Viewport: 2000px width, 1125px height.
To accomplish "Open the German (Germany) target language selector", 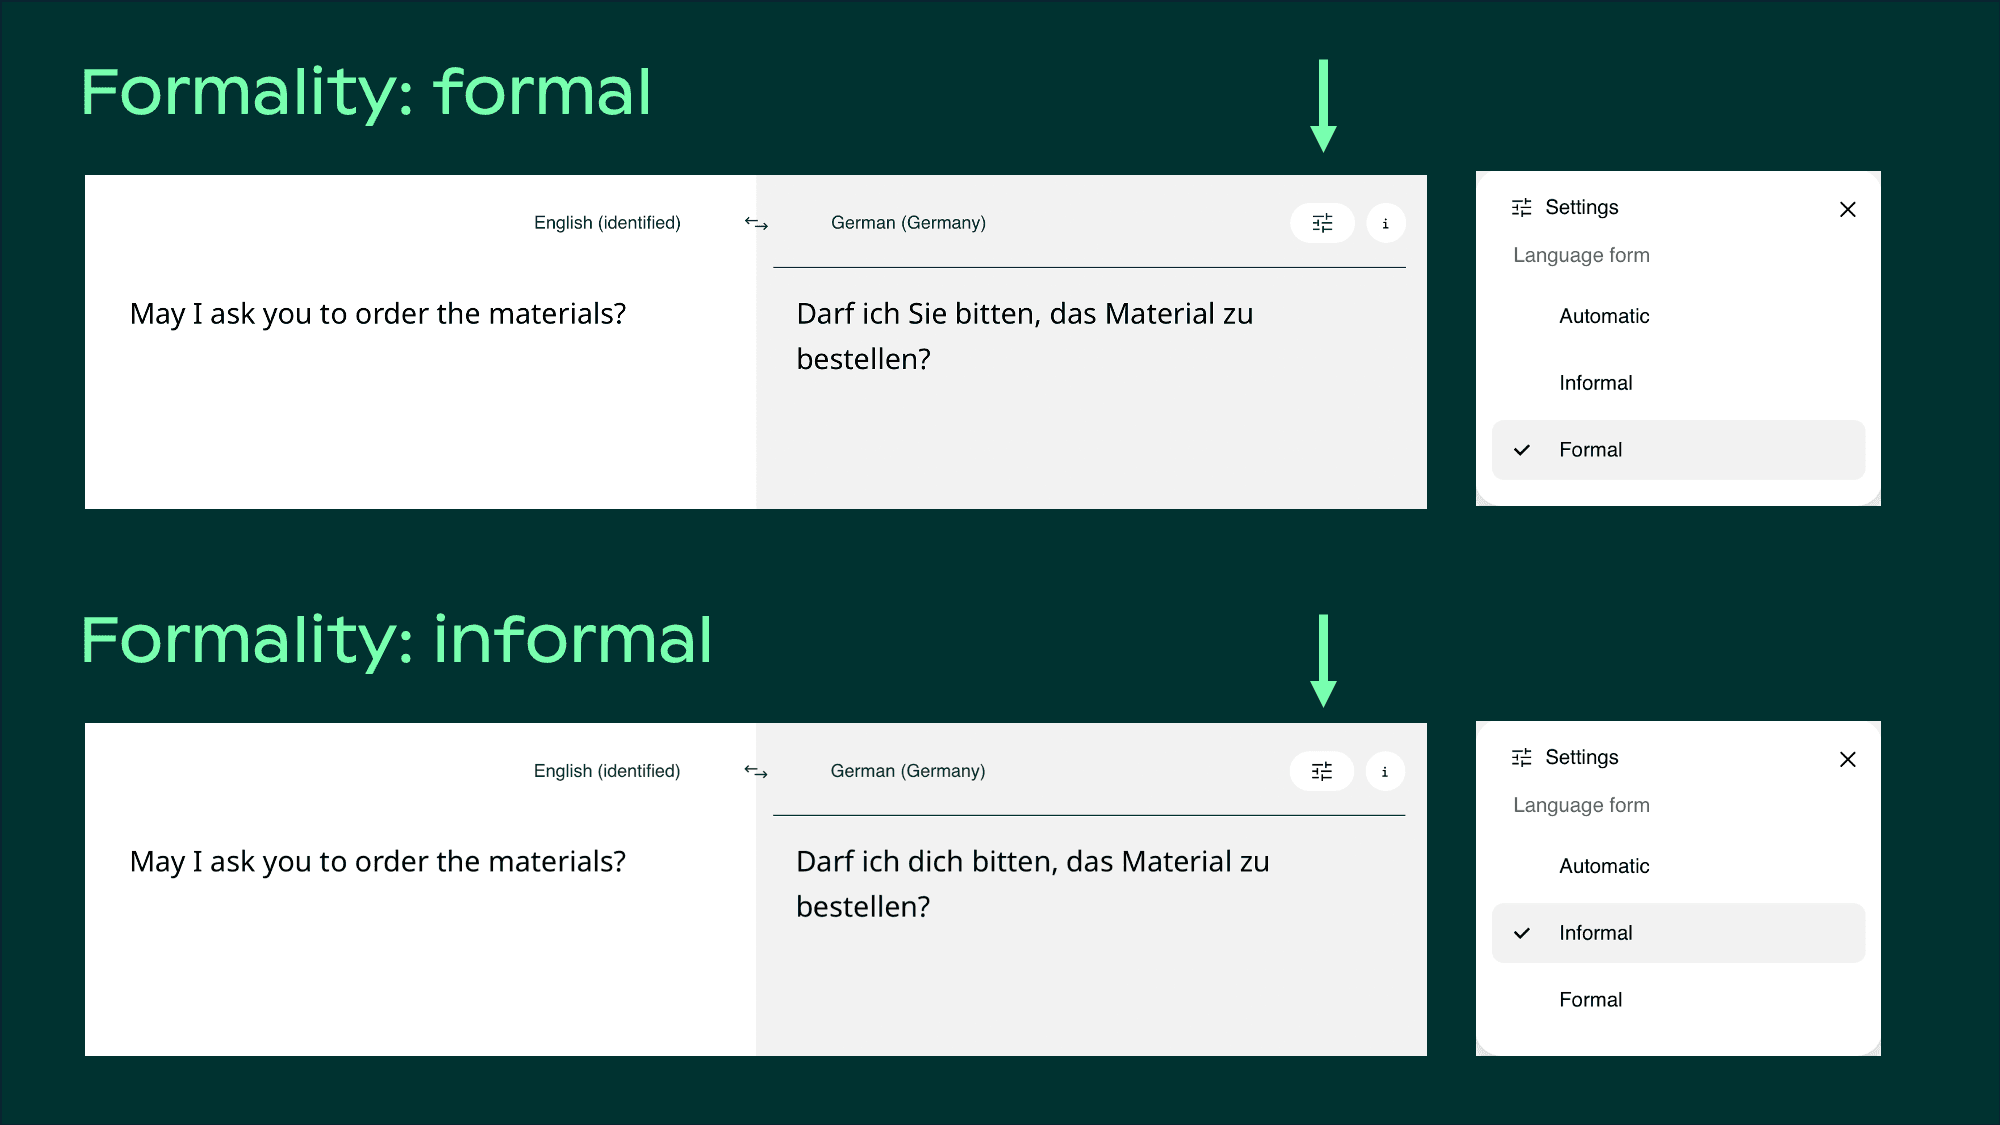I will point(908,222).
